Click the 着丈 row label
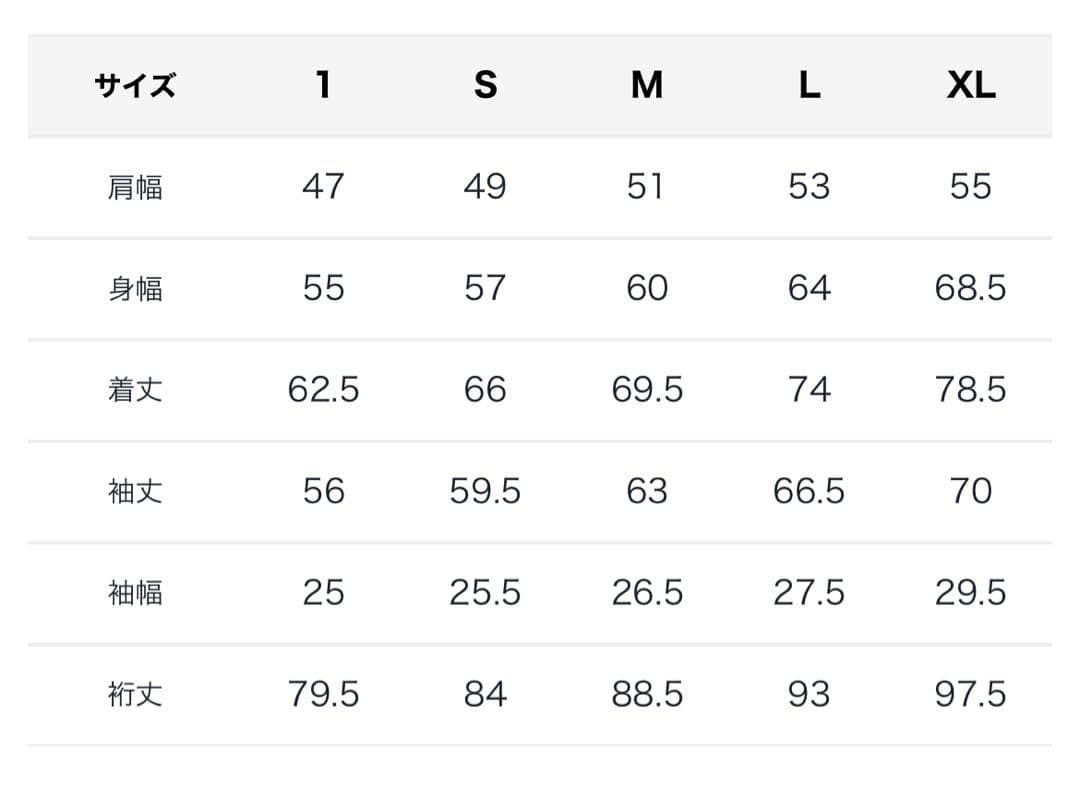The height and width of the screenshot is (786, 1080). [x=135, y=390]
